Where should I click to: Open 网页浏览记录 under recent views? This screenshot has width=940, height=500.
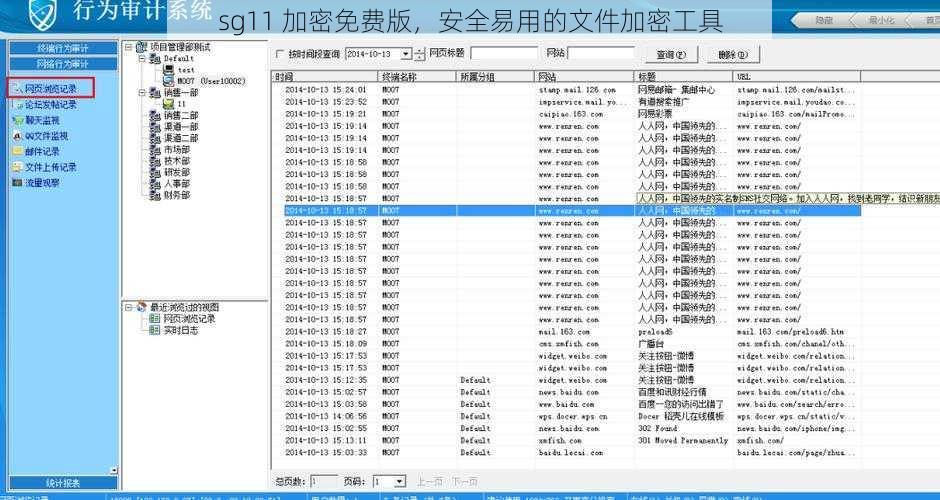tap(189, 318)
